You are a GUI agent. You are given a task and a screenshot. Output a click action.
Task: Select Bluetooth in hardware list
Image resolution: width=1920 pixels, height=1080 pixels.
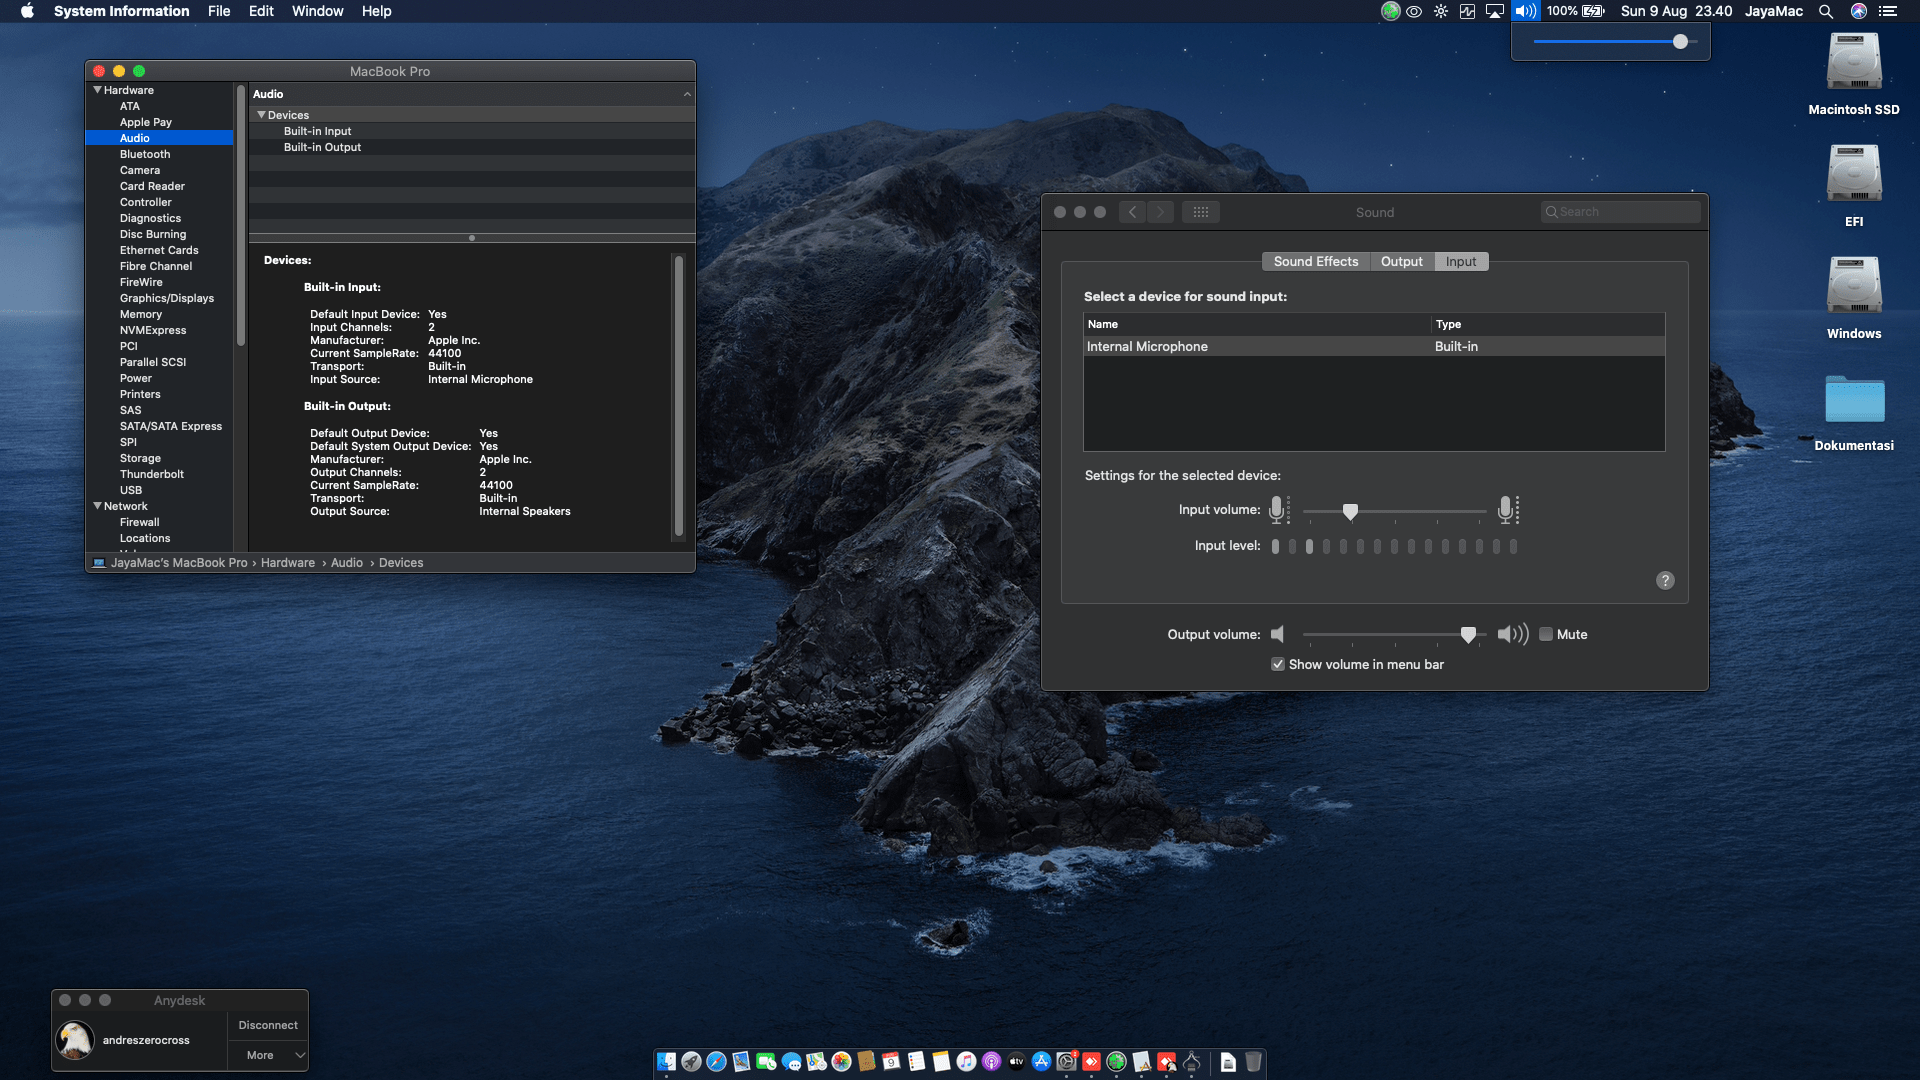tap(145, 154)
